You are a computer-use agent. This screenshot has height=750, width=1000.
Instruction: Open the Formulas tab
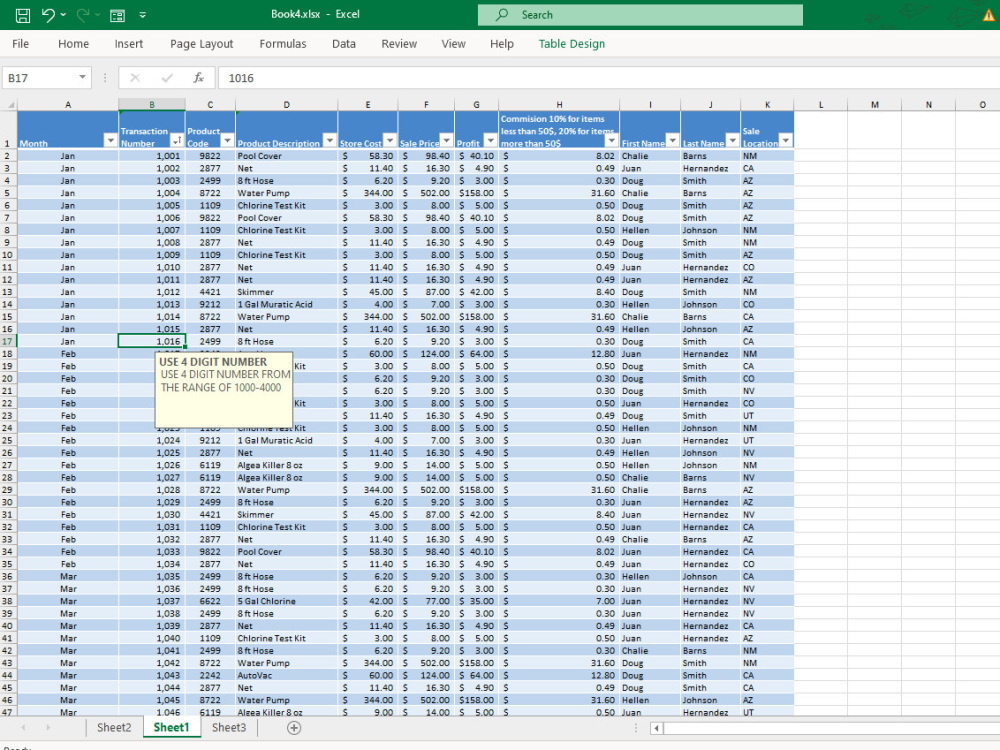click(283, 43)
